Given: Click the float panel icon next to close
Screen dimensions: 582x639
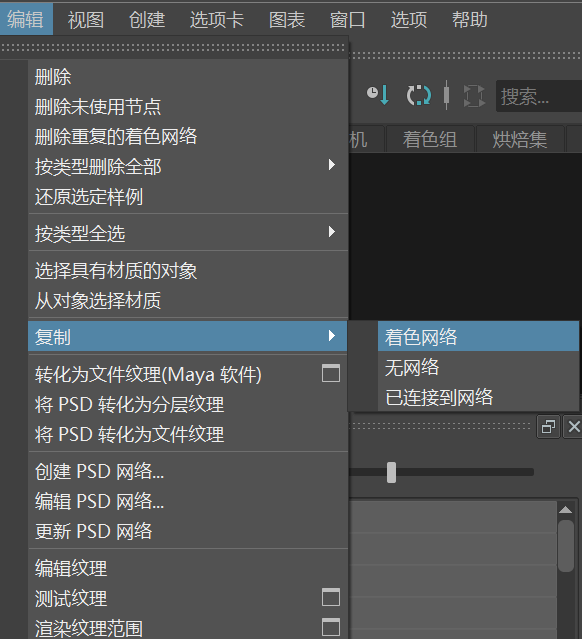Looking at the screenshot, I should [548, 427].
